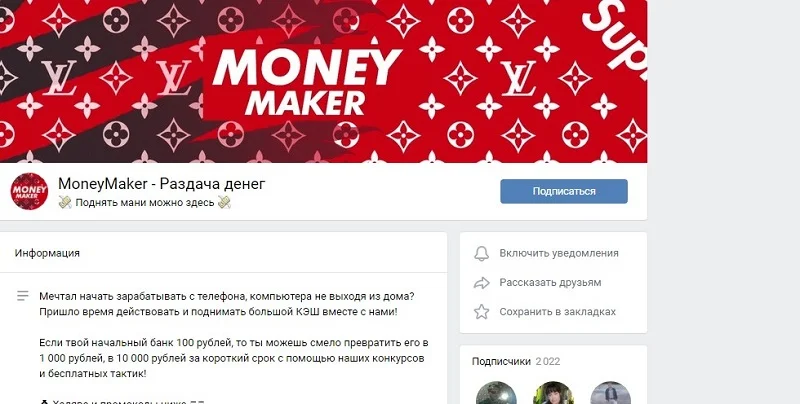
Task: Subscribe with the Подписаться button
Action: point(564,191)
